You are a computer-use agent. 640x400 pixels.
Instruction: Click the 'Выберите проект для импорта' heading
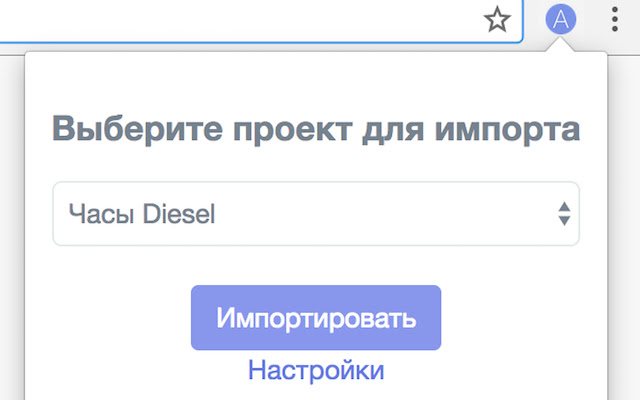point(316,130)
